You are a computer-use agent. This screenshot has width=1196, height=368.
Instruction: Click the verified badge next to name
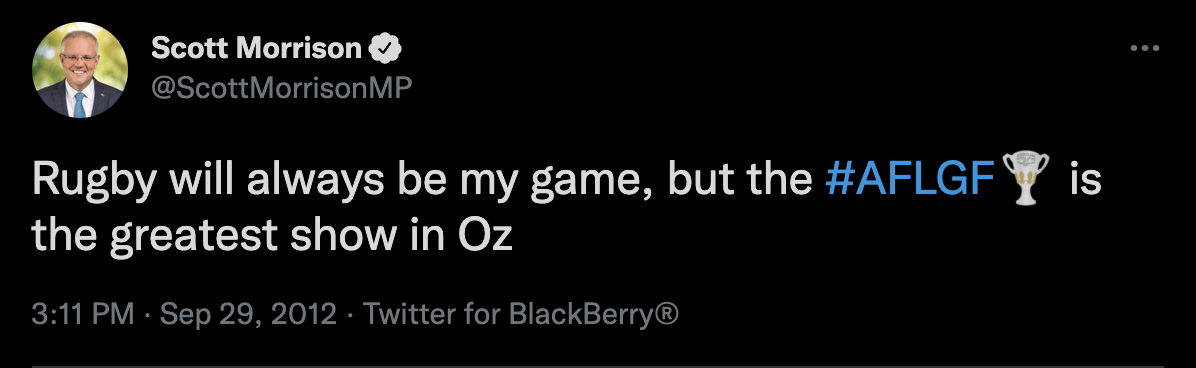385,50
